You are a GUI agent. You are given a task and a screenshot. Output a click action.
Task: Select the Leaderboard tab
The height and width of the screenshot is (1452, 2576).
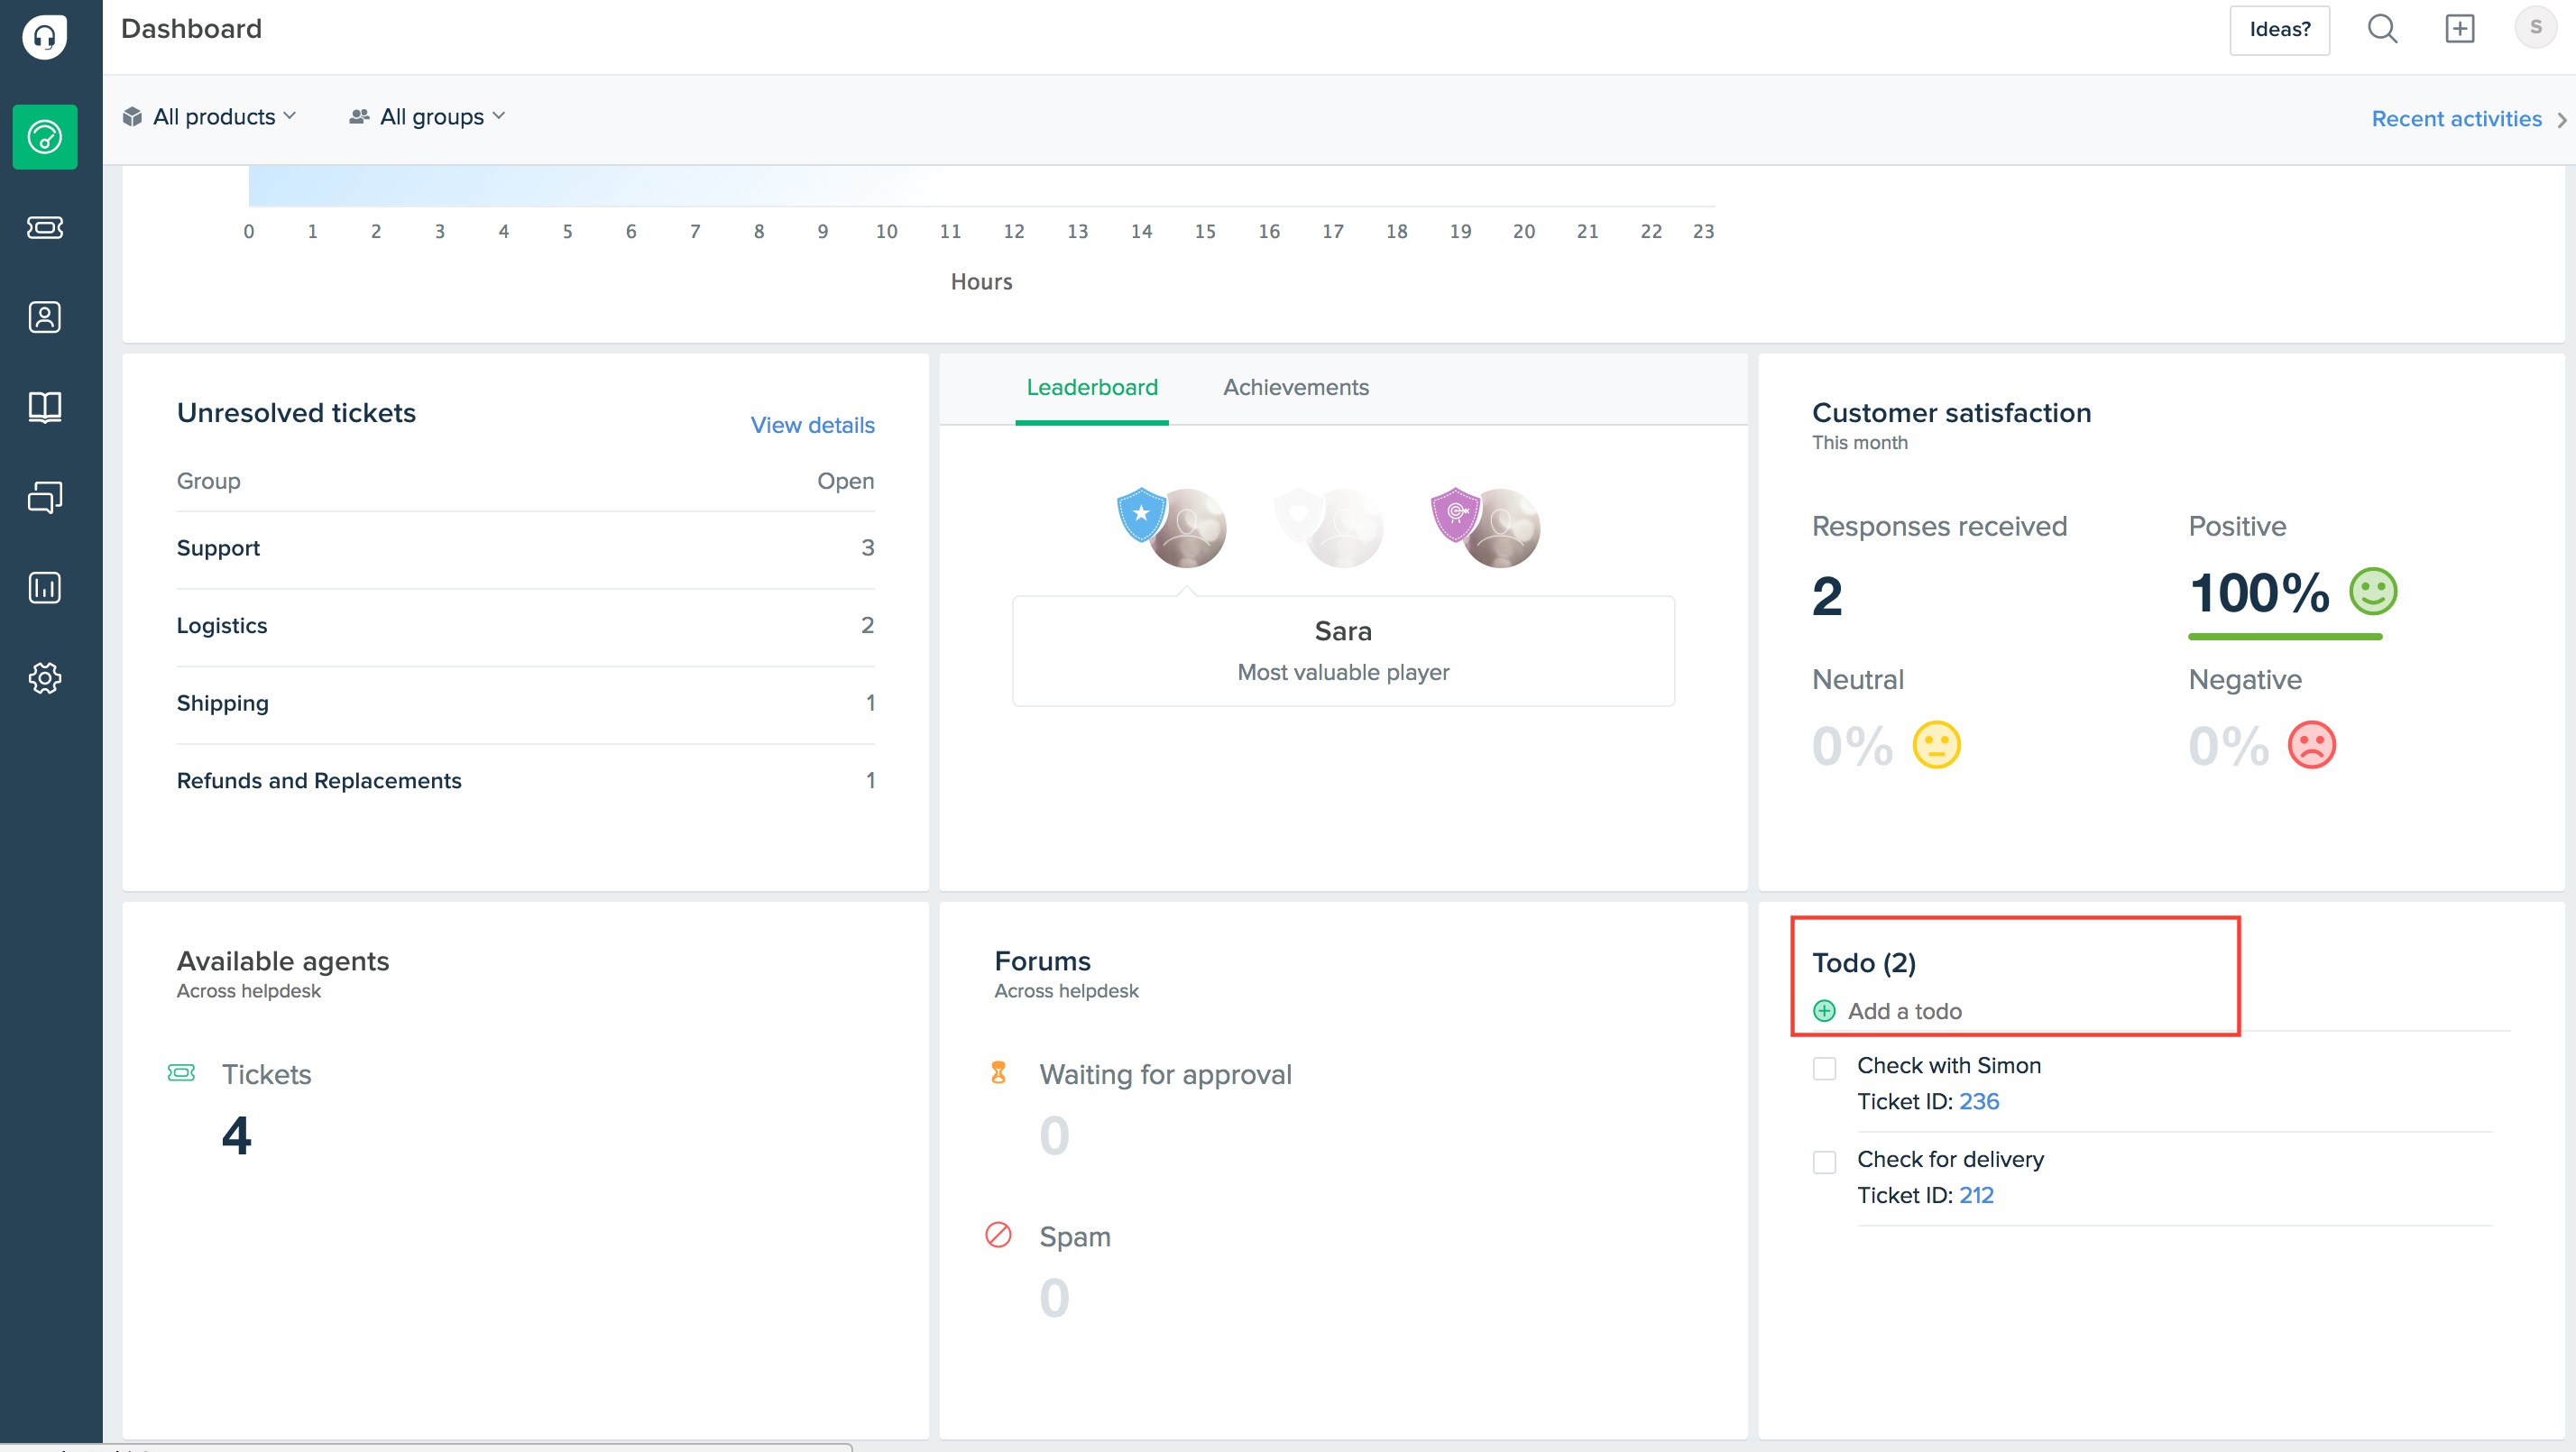pyautogui.click(x=1091, y=388)
